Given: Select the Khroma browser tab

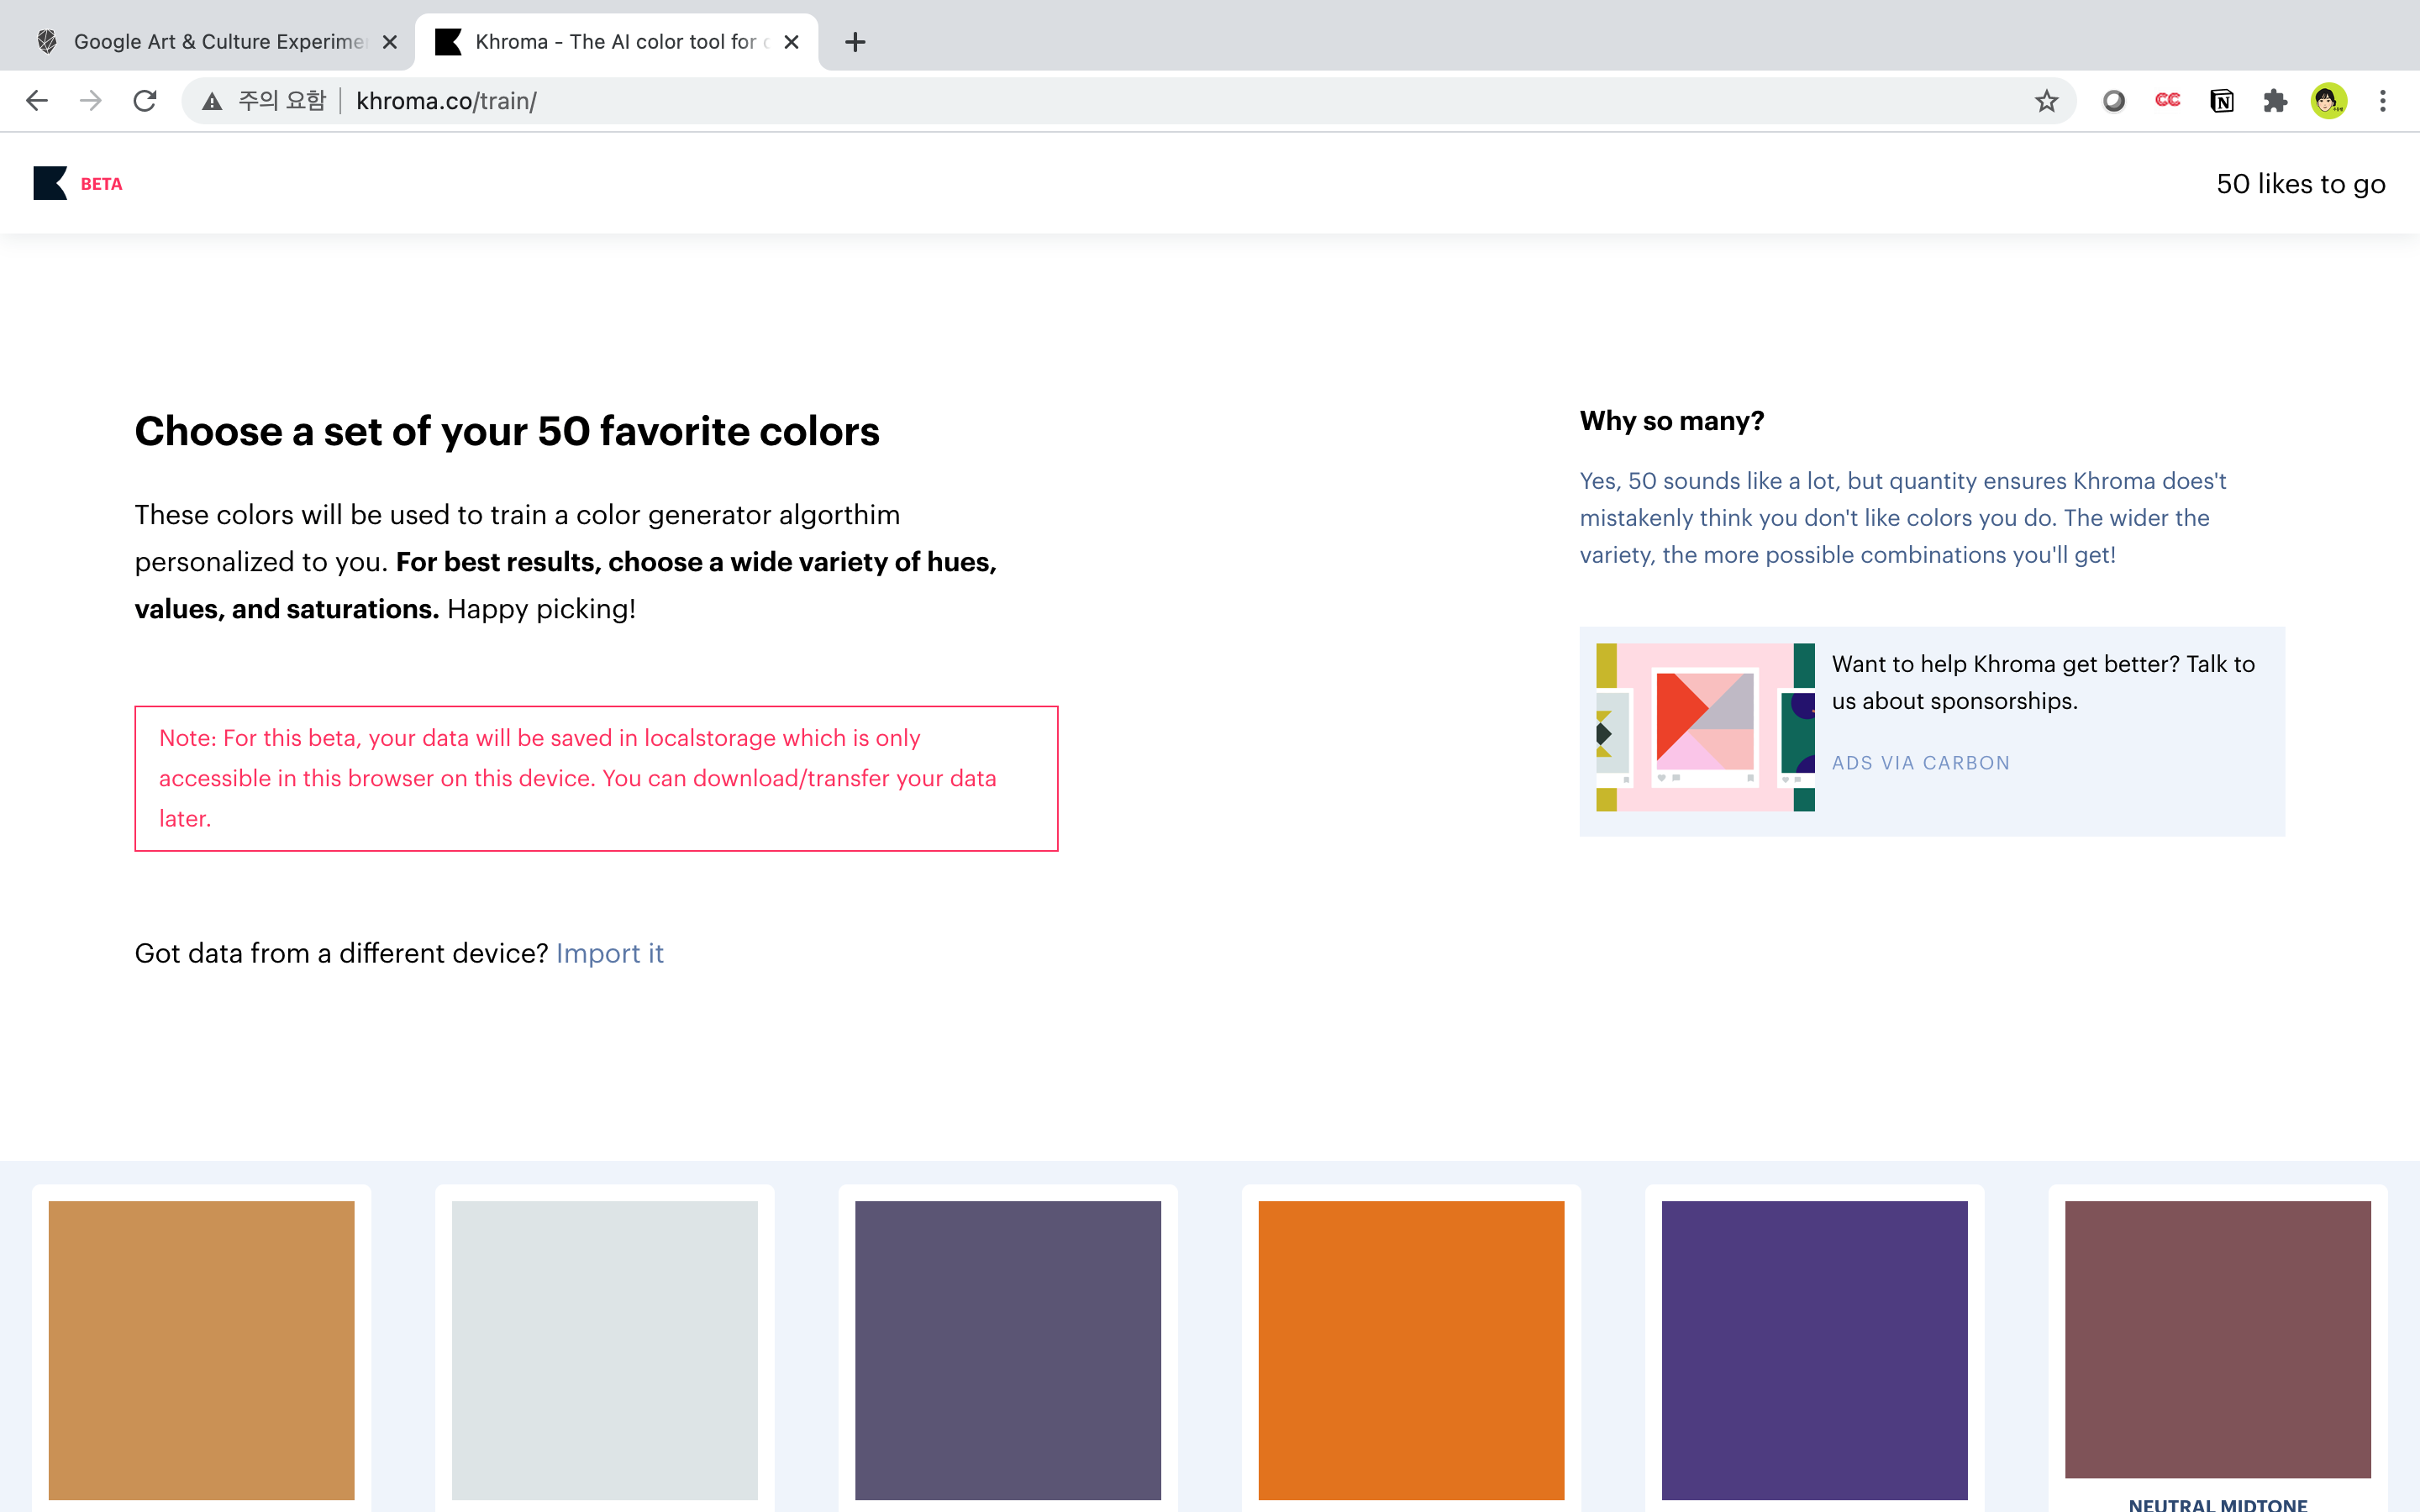Looking at the screenshot, I should tap(615, 42).
